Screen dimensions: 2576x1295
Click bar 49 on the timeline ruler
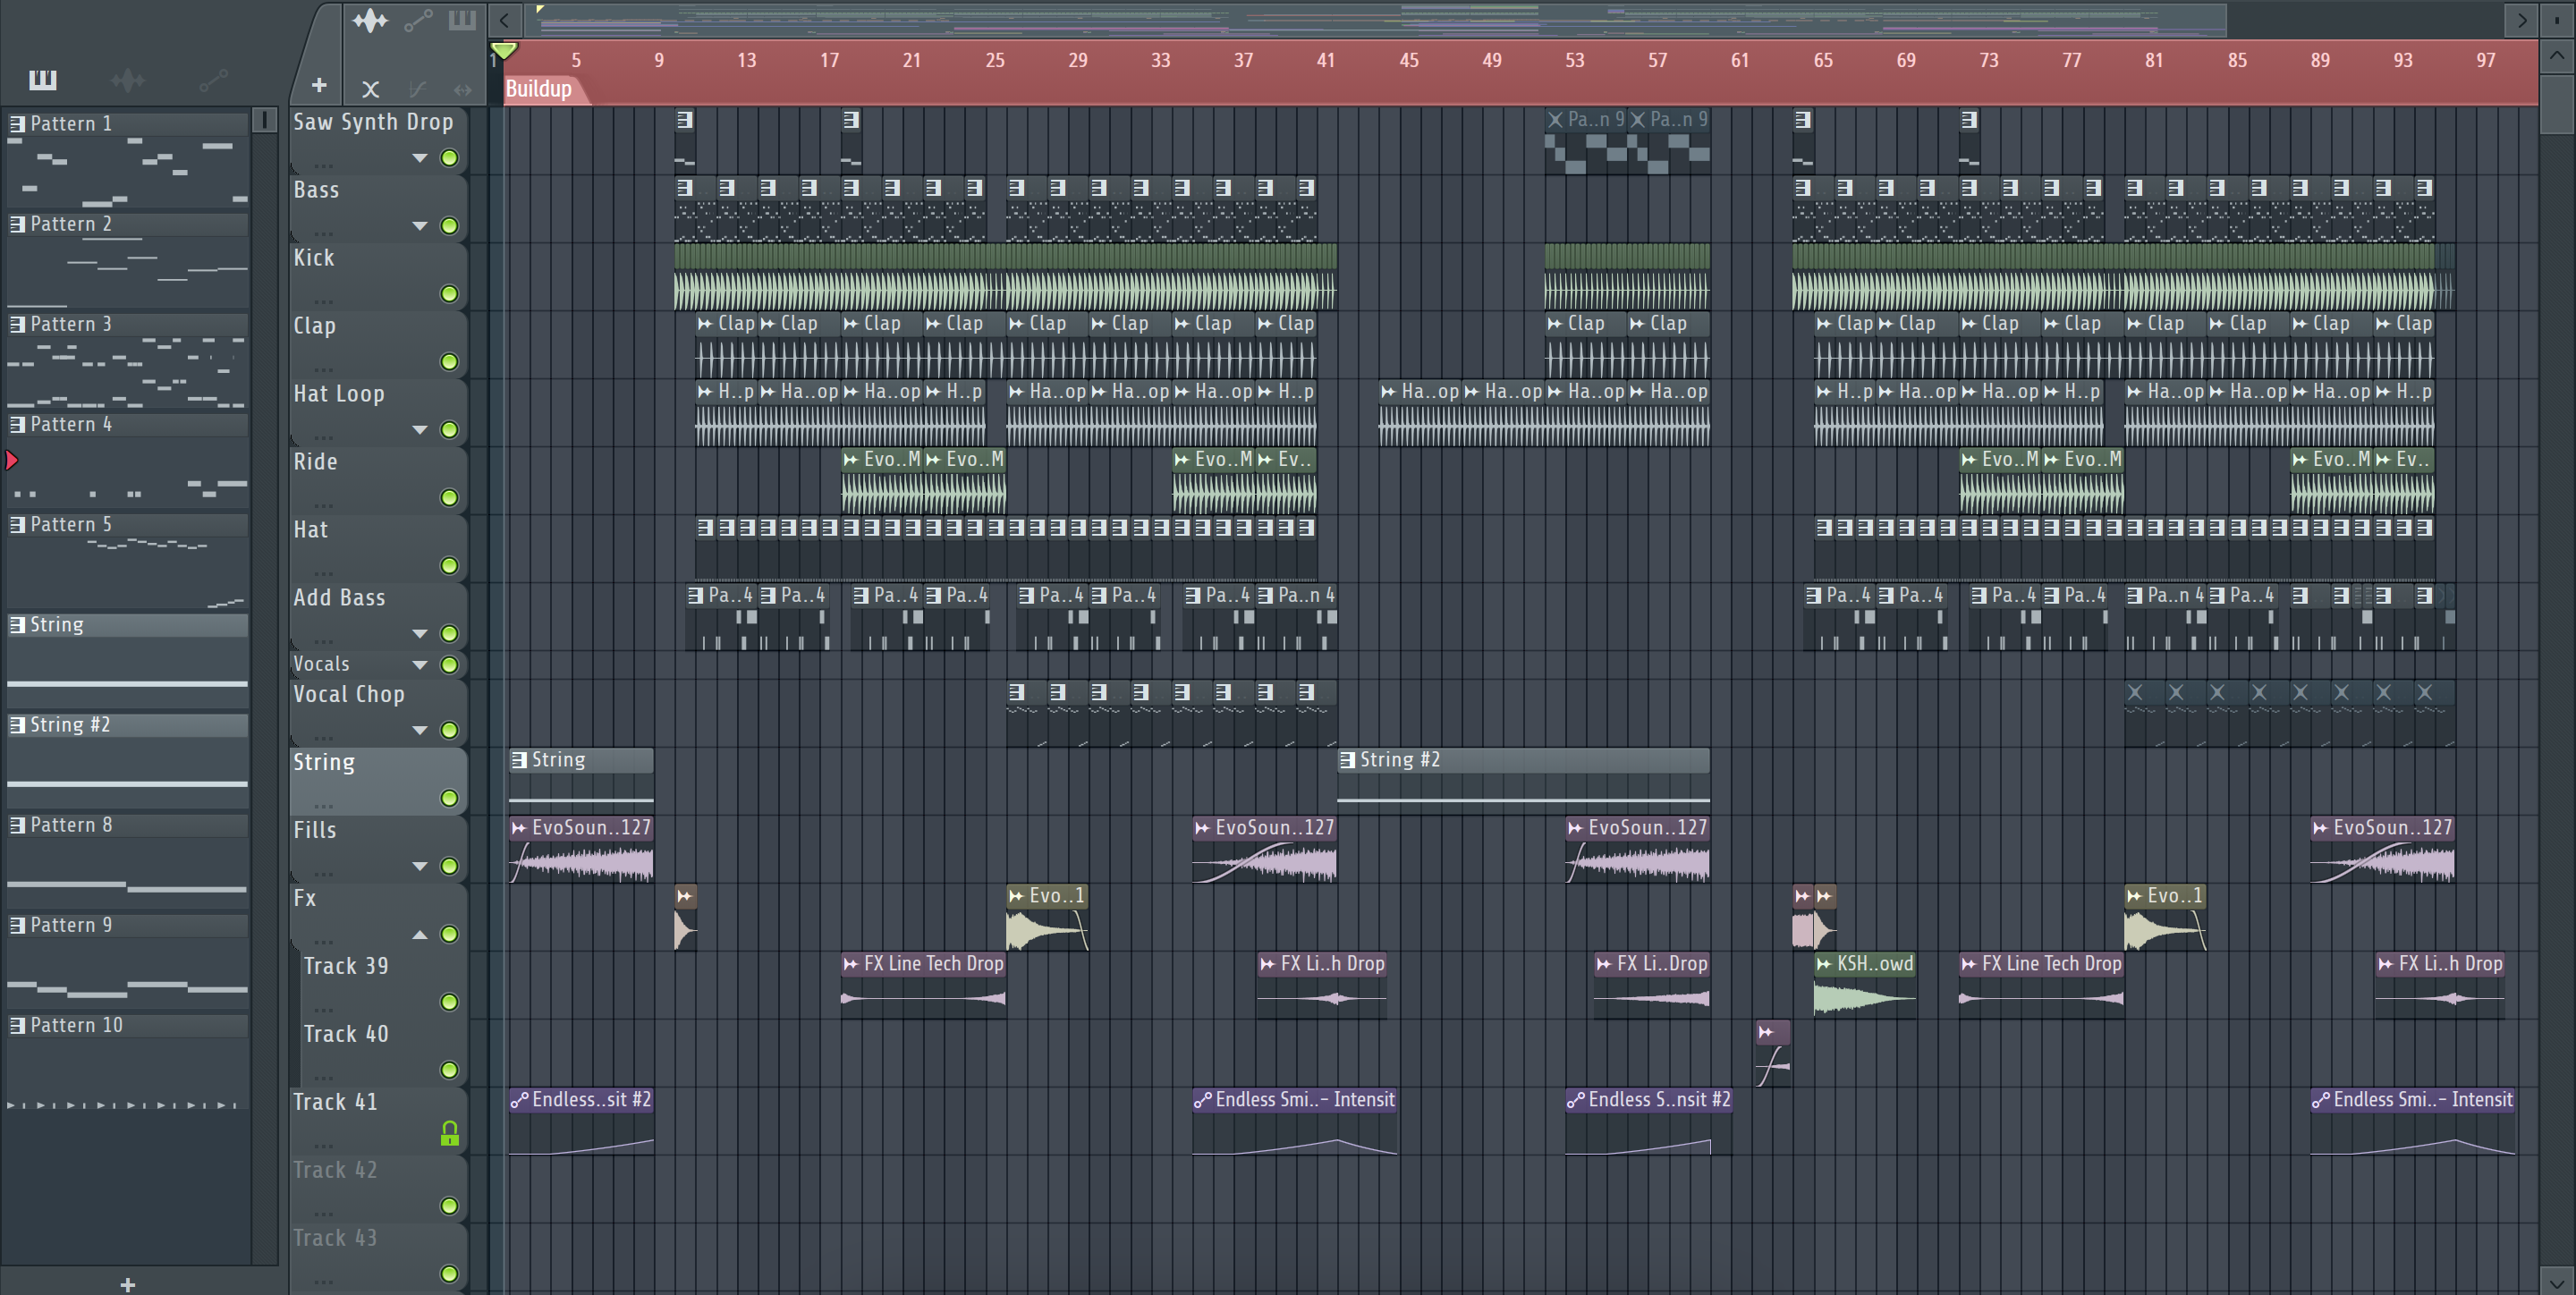[x=1491, y=60]
